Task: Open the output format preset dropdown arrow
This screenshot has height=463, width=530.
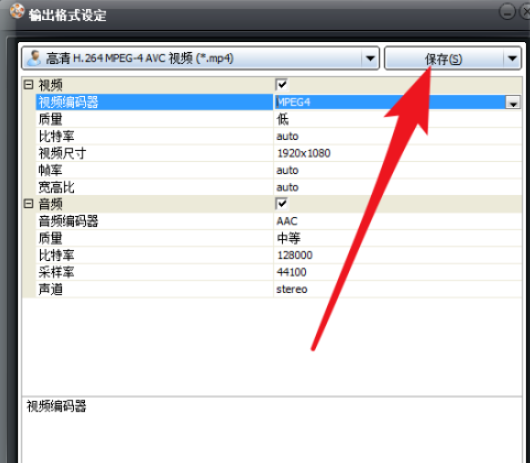Action: [x=370, y=59]
